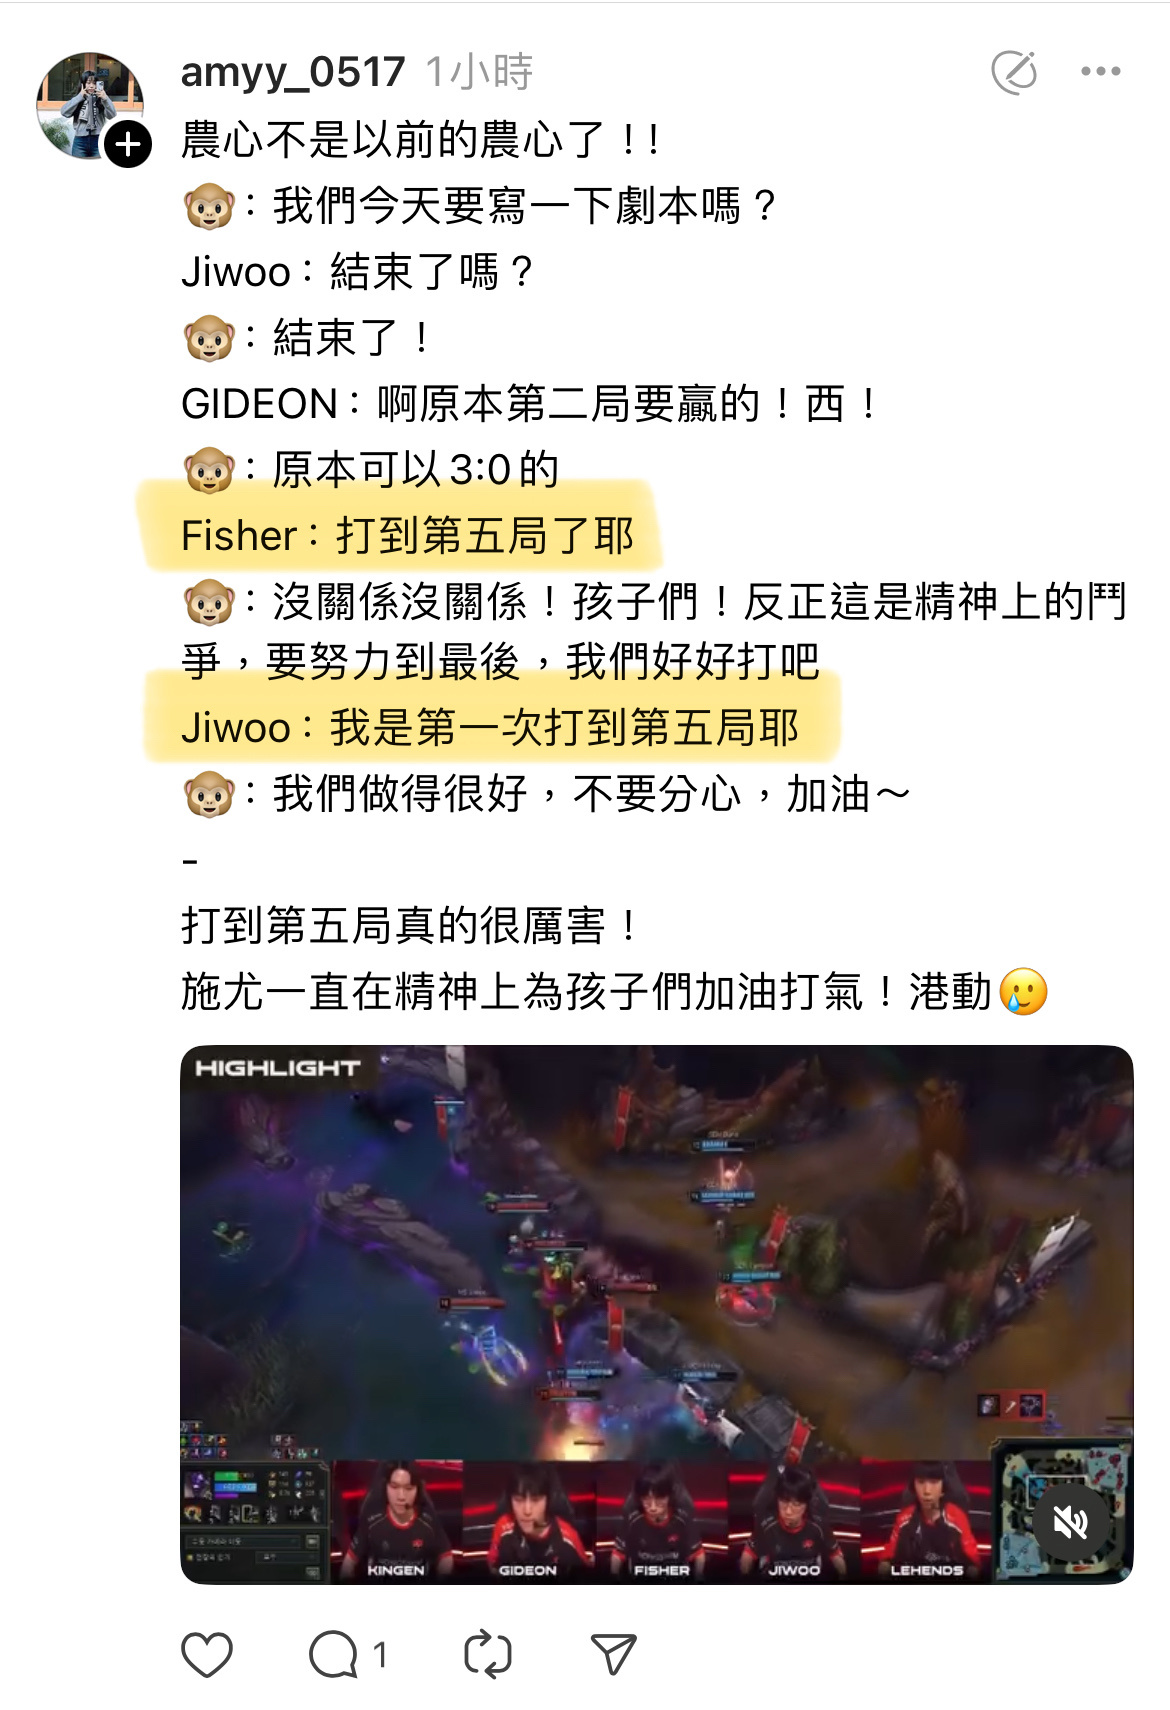Select the highlighted Jiwoo fifth-game line
Viewport: 1170px width, 1710px height.
click(490, 727)
